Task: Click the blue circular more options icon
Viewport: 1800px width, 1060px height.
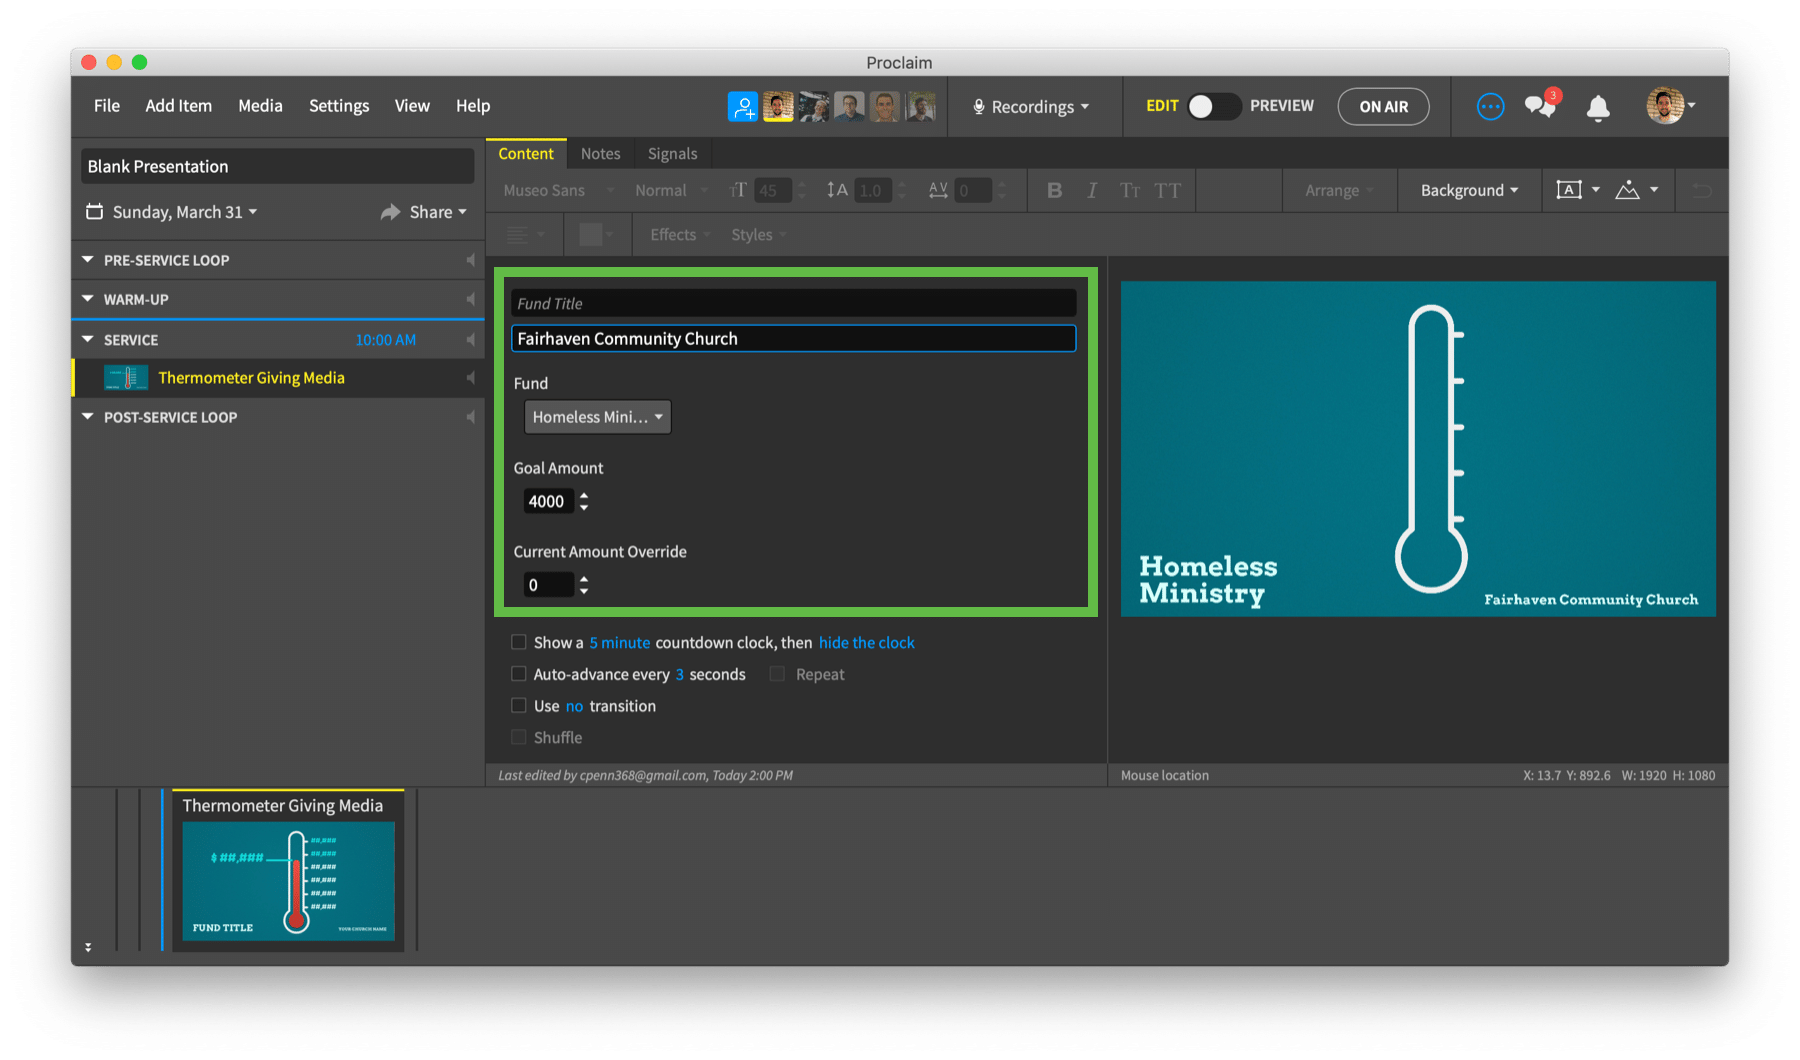Action: click(x=1490, y=106)
